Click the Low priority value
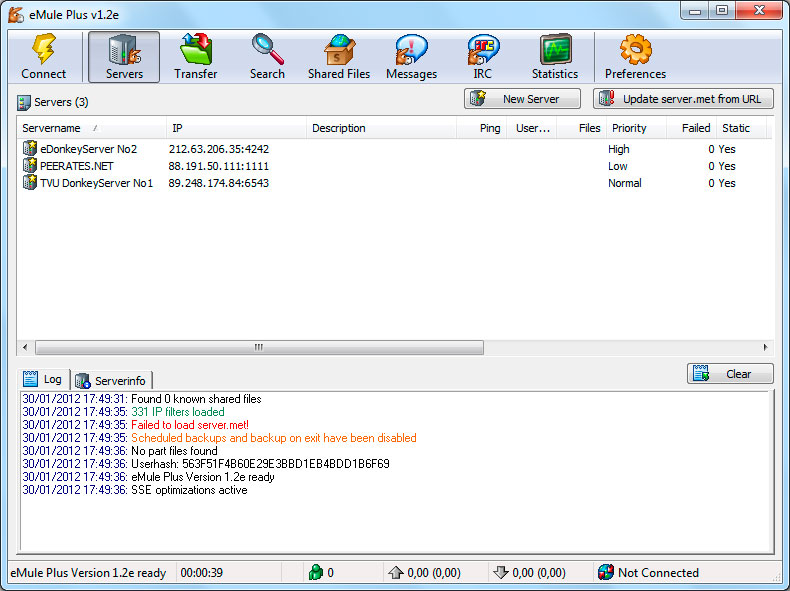790x591 pixels. click(x=618, y=166)
